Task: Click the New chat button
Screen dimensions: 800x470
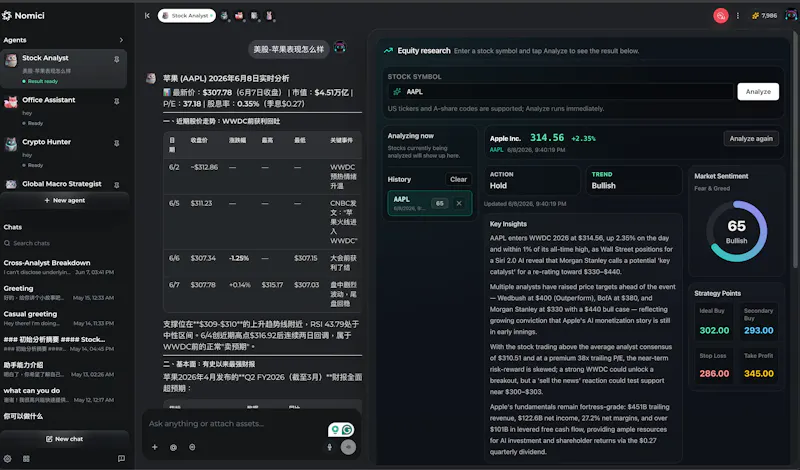Action: pos(64,439)
